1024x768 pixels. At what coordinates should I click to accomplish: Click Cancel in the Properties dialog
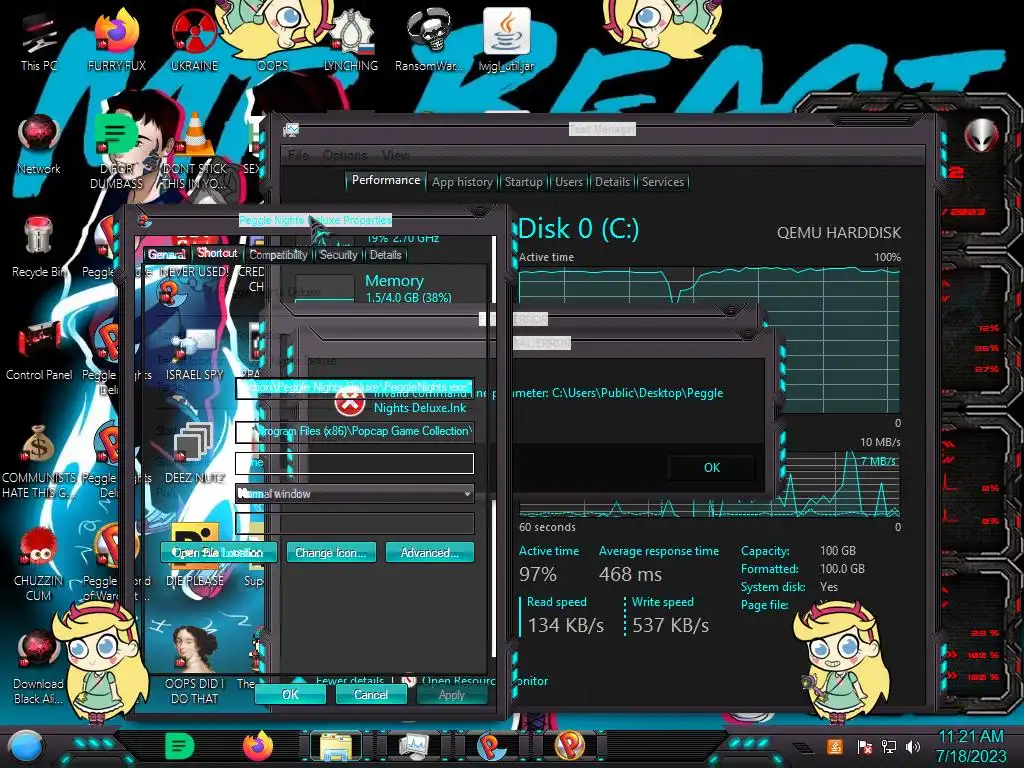(x=371, y=695)
